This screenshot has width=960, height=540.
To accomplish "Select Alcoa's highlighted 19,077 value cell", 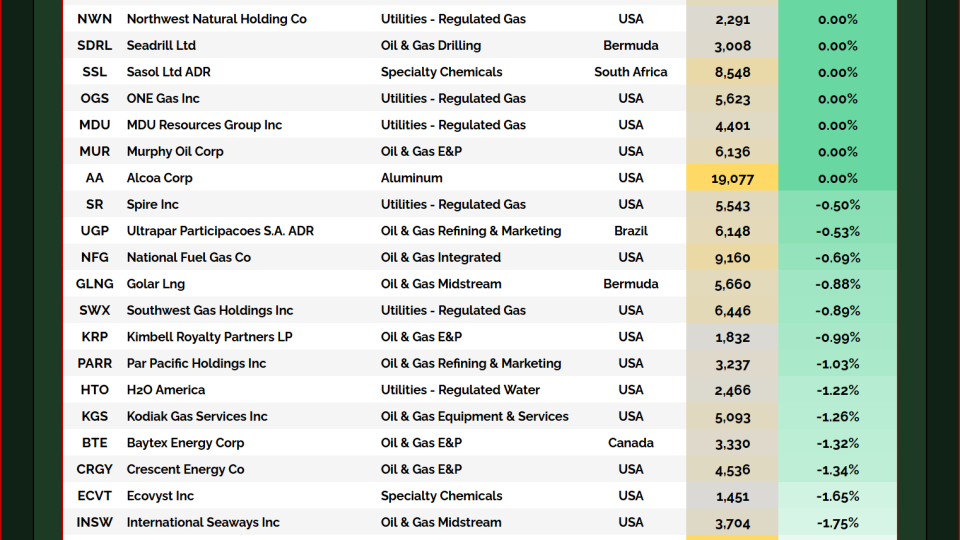I will [x=732, y=178].
